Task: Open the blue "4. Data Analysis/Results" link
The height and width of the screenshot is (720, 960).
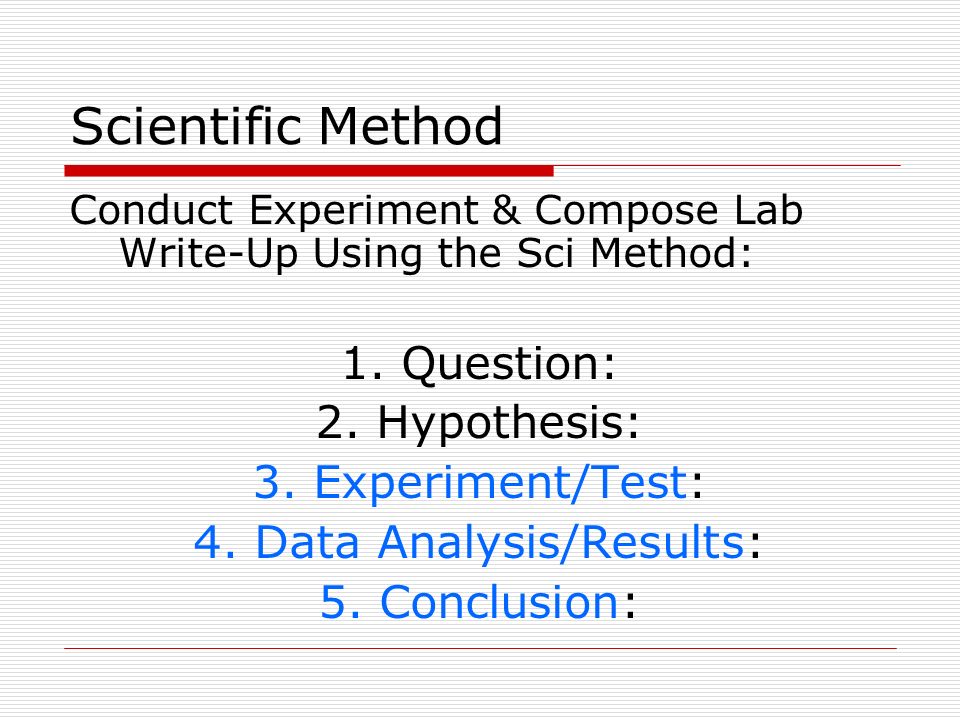Action: click(469, 542)
